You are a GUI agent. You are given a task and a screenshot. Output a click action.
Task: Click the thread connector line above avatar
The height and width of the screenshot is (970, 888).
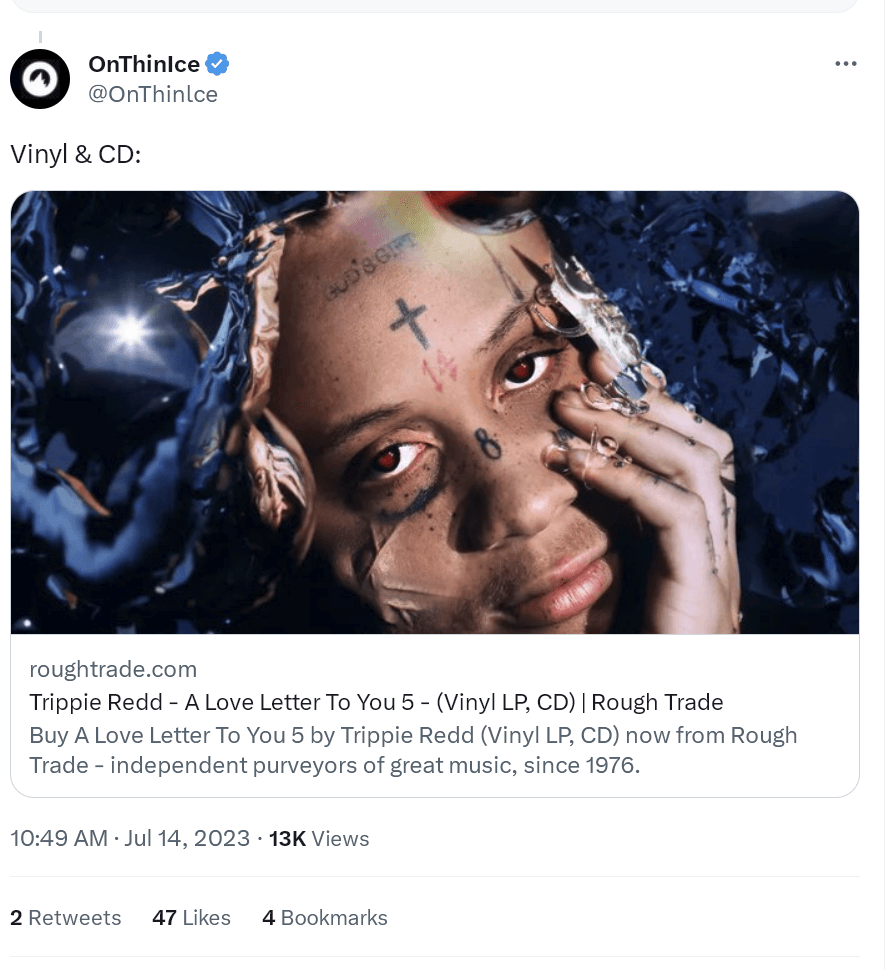pyautogui.click(x=40, y=38)
